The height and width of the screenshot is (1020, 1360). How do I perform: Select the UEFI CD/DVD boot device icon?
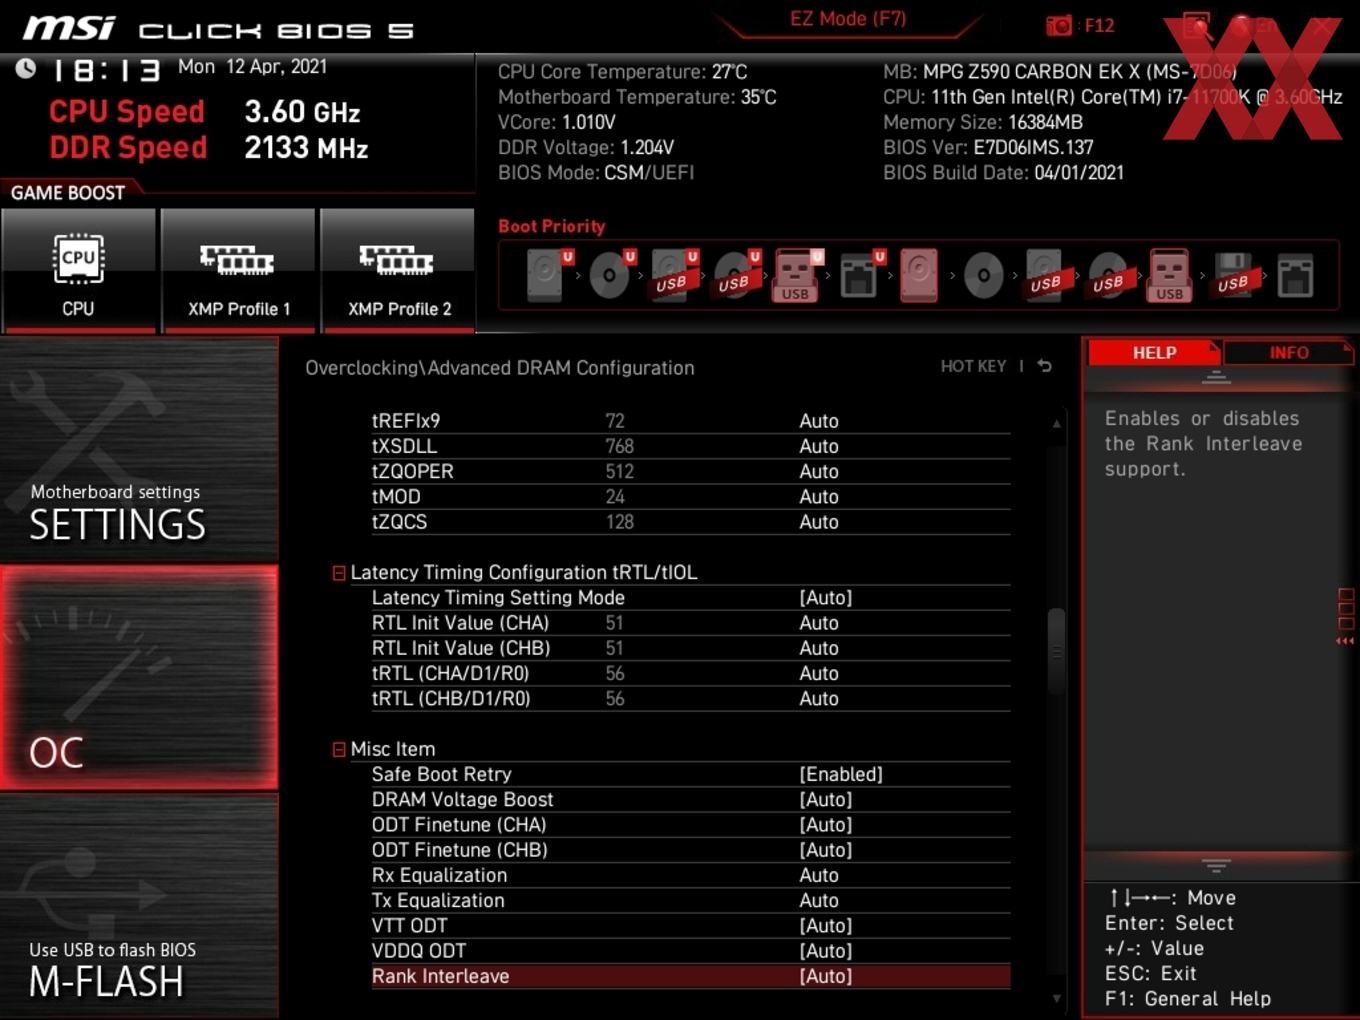610,274
